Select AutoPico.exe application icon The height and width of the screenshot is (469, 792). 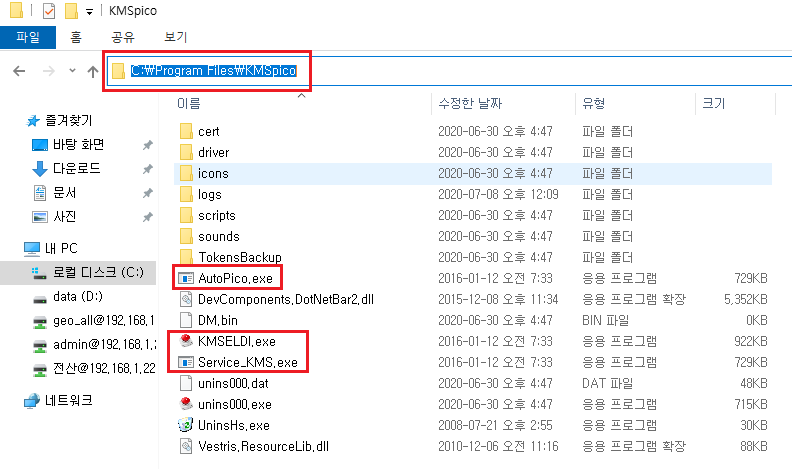[x=186, y=278]
